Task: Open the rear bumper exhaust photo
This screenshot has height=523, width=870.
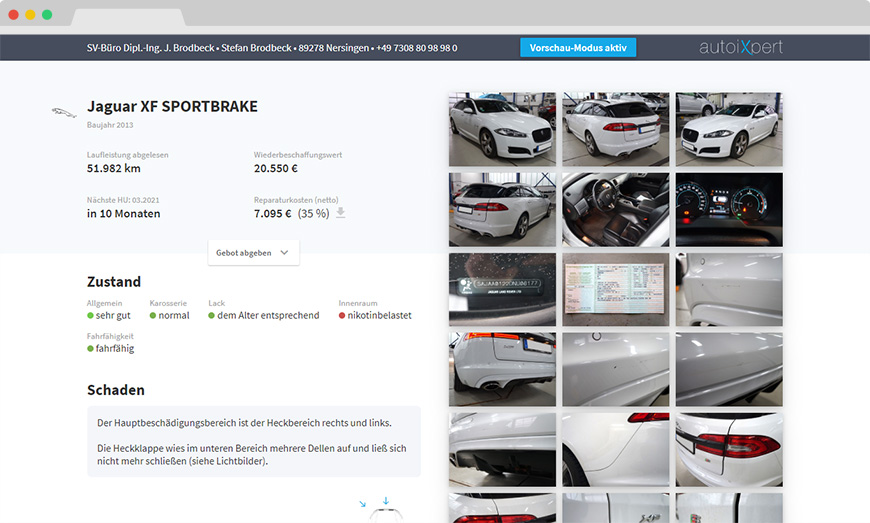Action: (502, 369)
